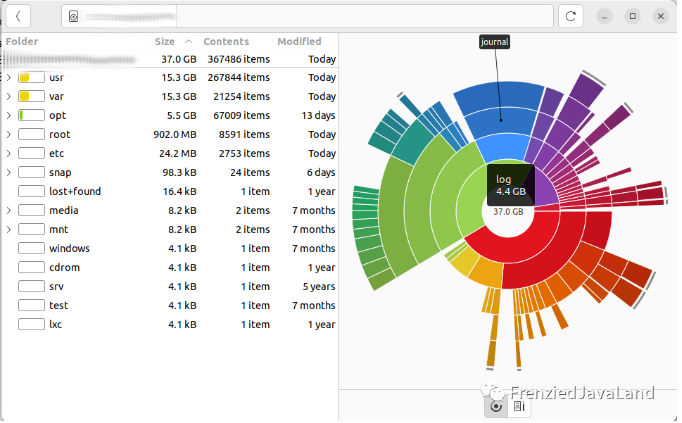Select the lxc folder row

(x=170, y=325)
